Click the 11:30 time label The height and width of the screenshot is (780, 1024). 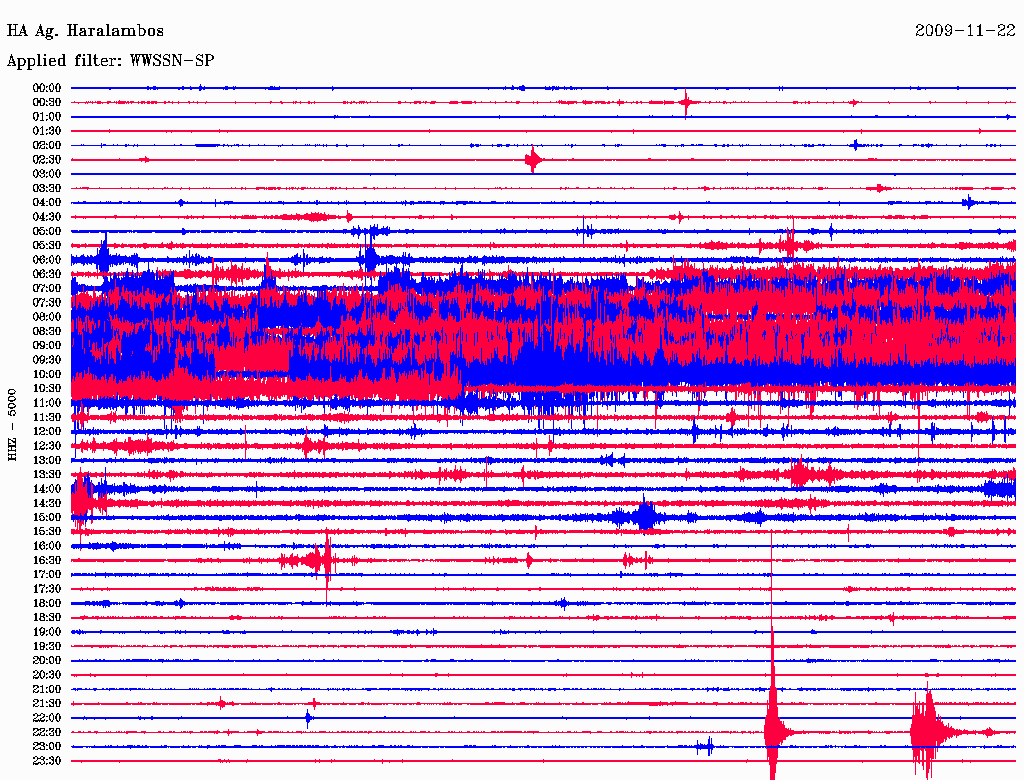pyautogui.click(x=47, y=417)
